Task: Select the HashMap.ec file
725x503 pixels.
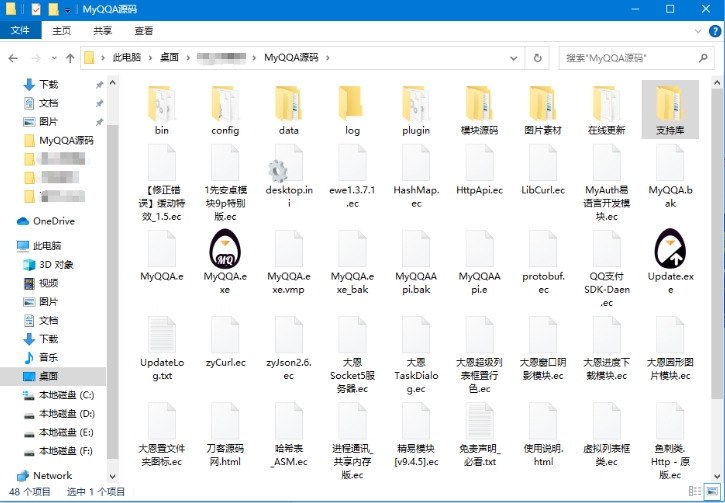Action: pyautogui.click(x=416, y=176)
